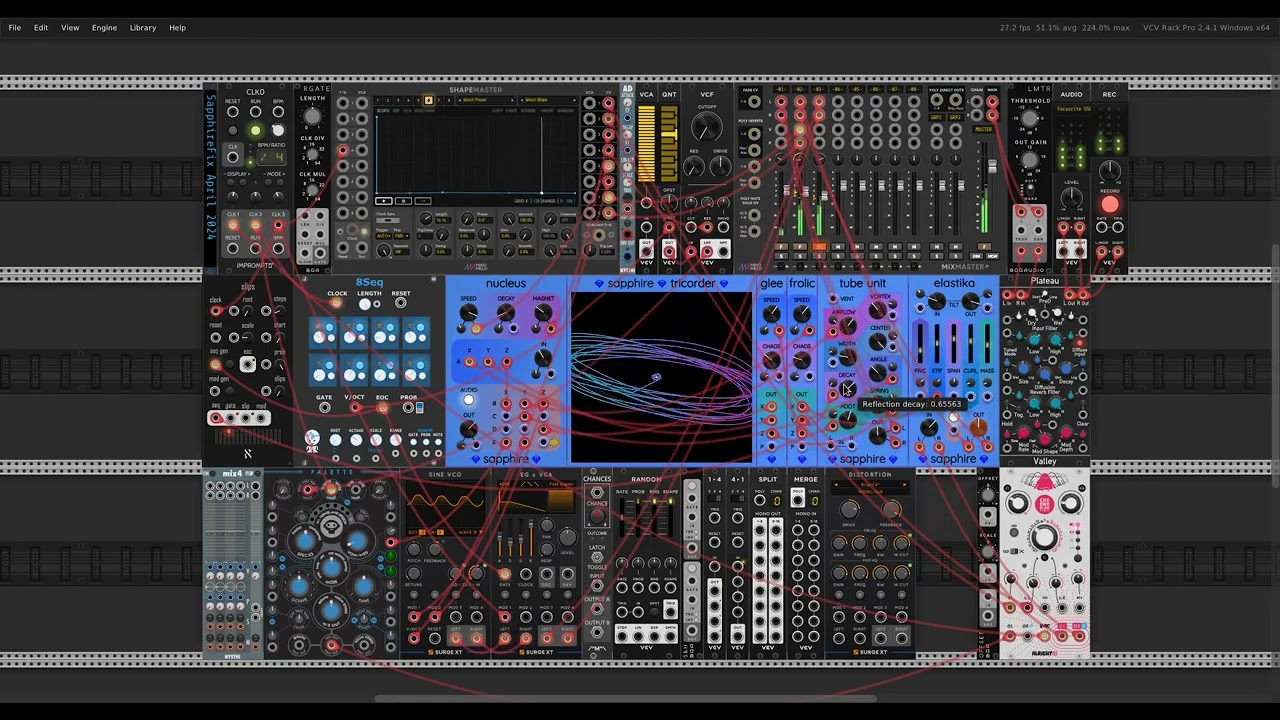Click the nucleus MAGNET knob
This screenshot has width=1280, height=720.
pyautogui.click(x=543, y=312)
